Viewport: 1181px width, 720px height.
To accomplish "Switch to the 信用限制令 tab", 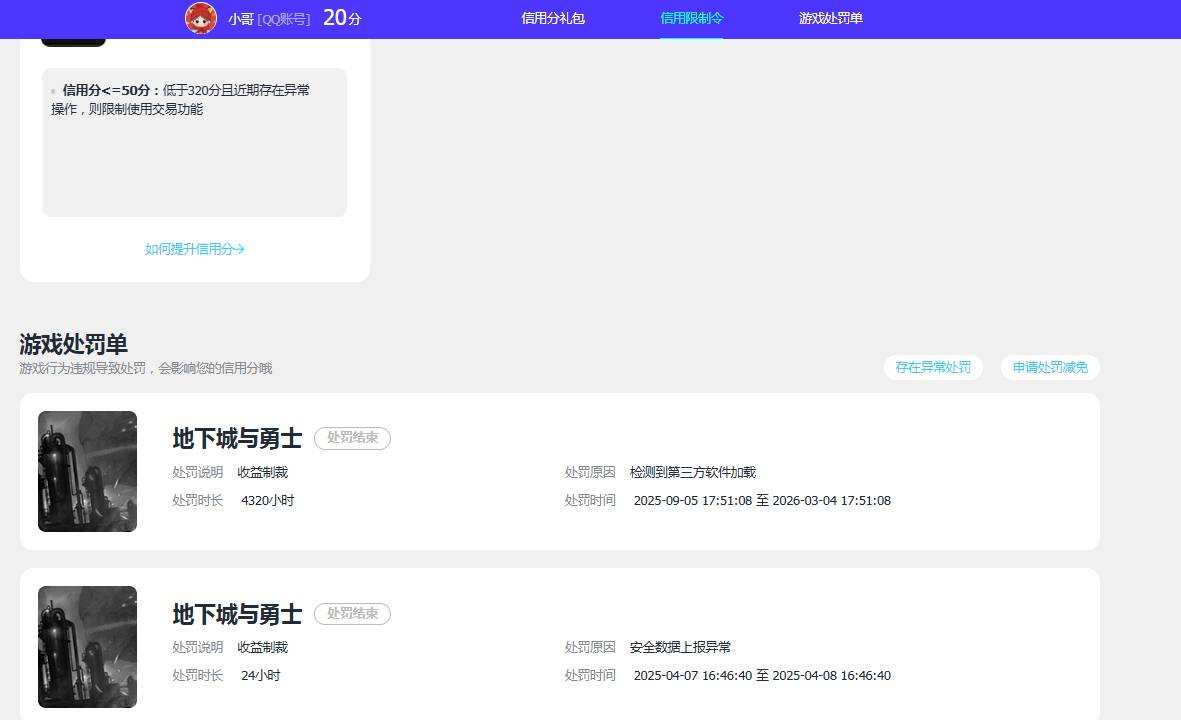I will pyautogui.click(x=691, y=18).
